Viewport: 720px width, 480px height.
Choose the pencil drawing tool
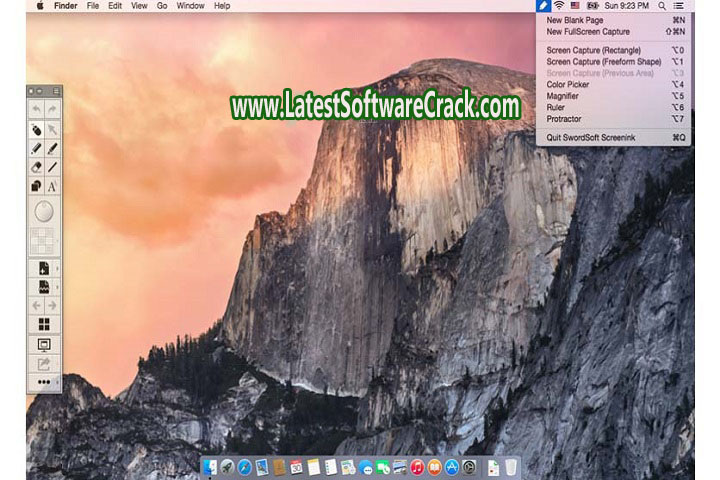(x=36, y=148)
